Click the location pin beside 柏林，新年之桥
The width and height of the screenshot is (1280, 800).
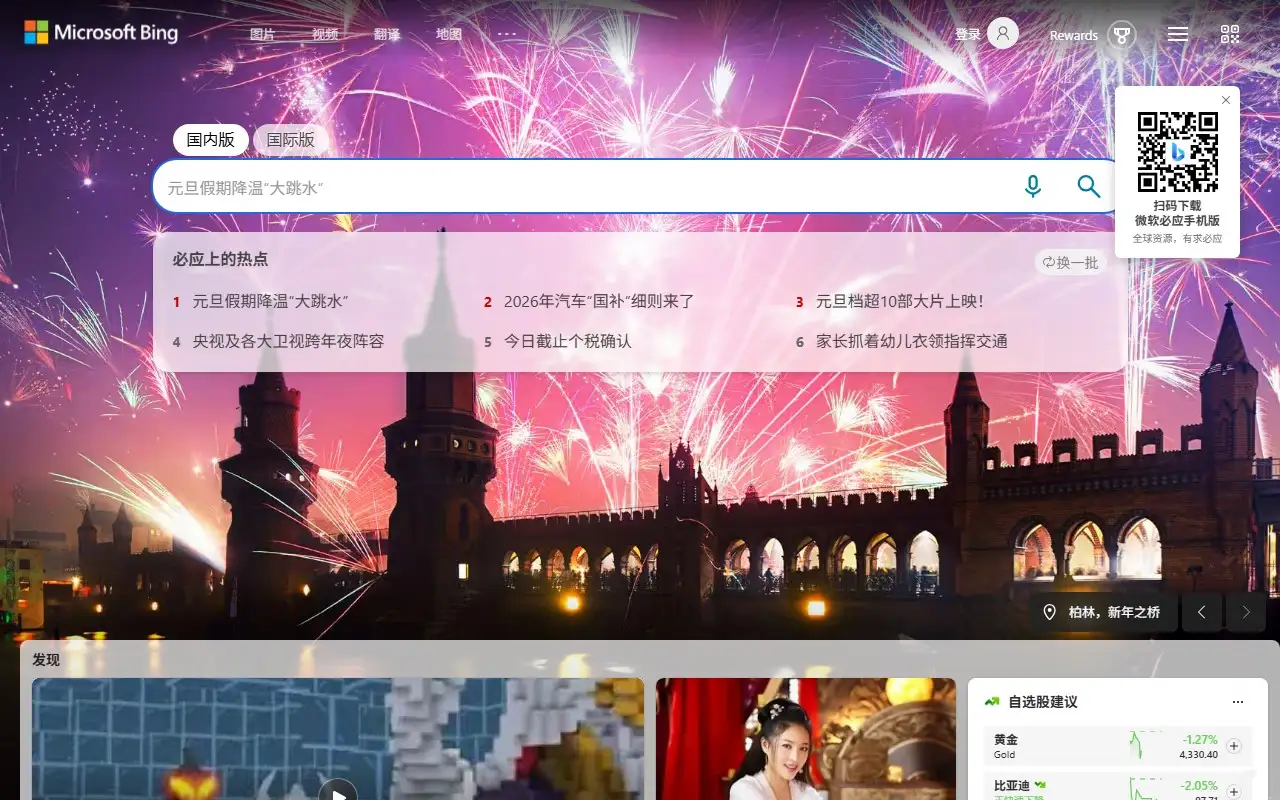coord(1051,612)
